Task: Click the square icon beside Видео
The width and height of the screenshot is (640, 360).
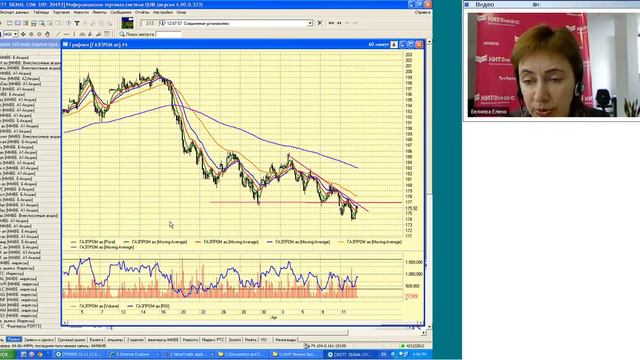Action: [467, 4]
